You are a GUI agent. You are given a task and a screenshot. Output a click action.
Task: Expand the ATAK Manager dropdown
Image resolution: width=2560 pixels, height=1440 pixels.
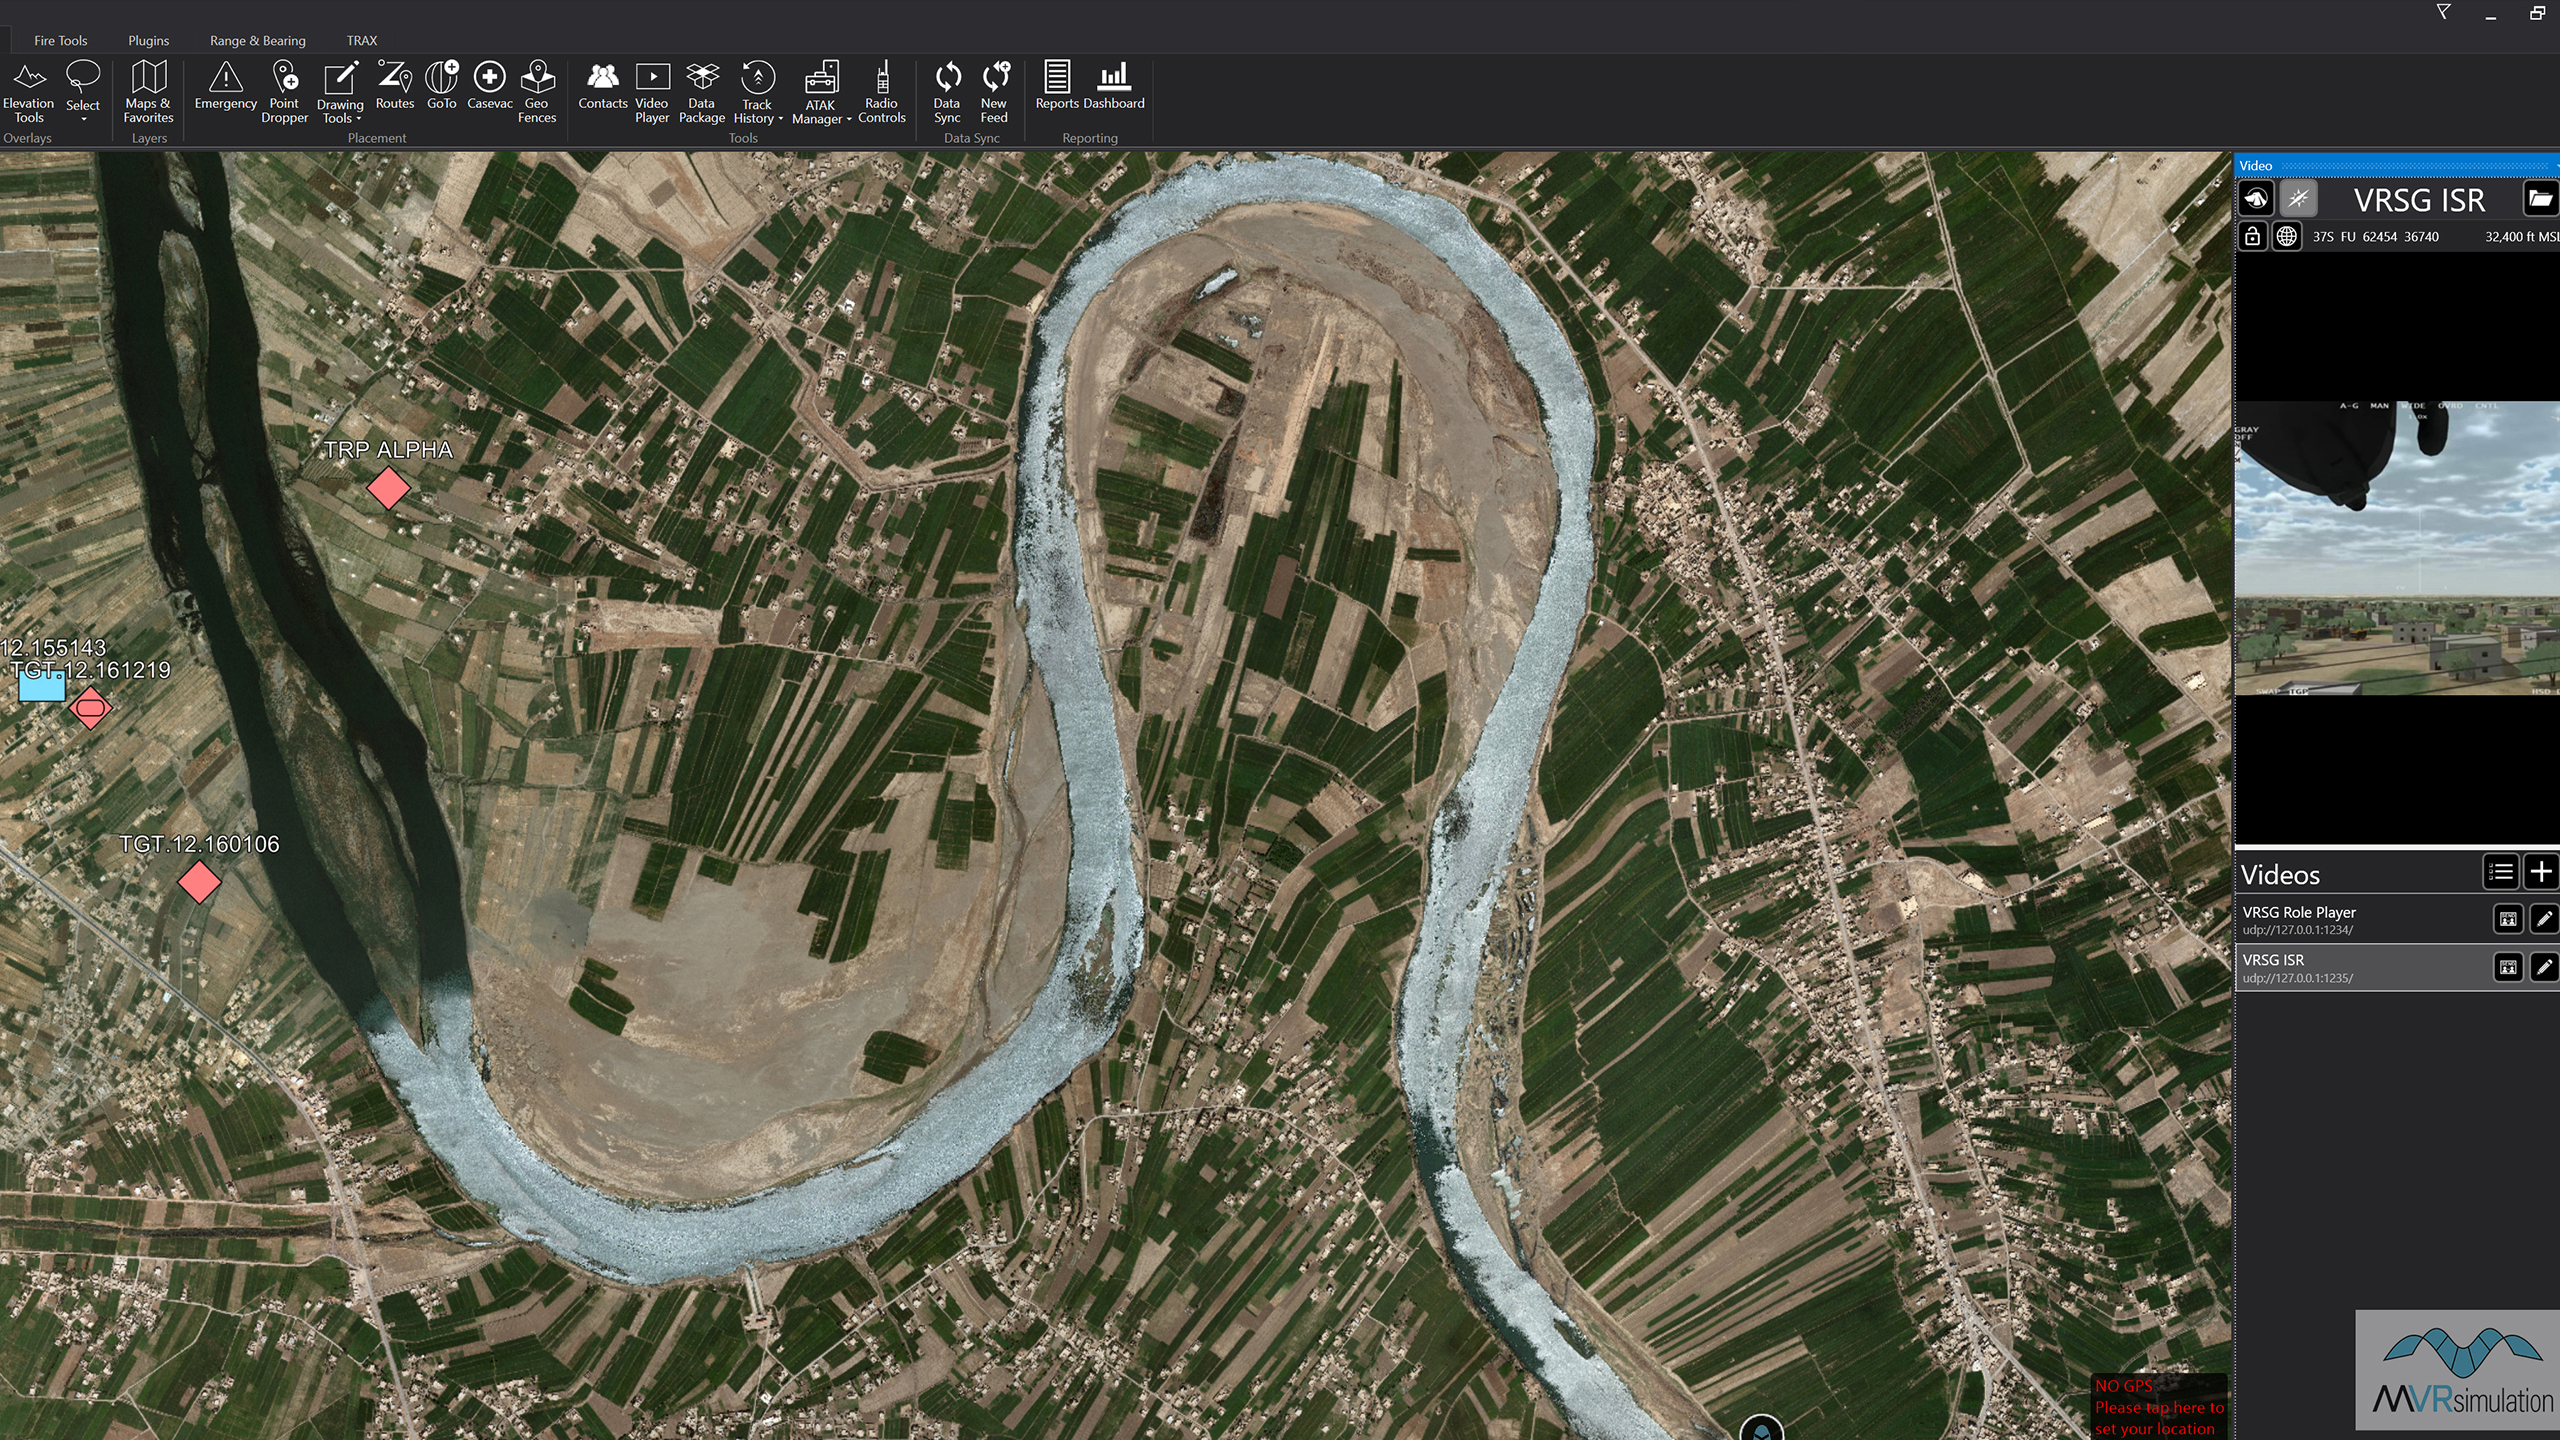849,119
